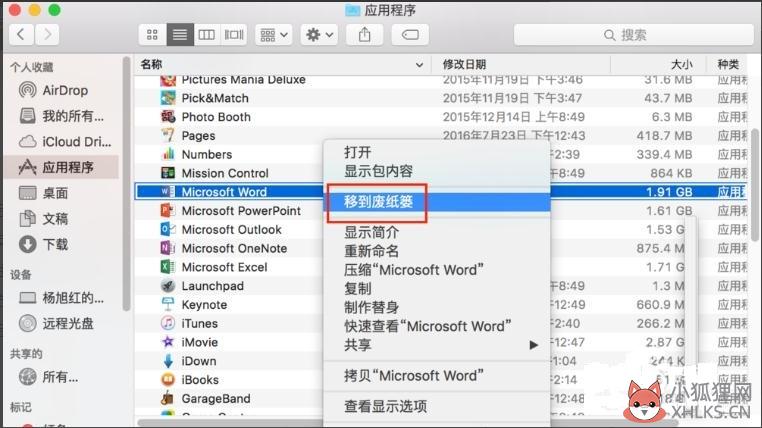Select the iDown app icon

(168, 361)
